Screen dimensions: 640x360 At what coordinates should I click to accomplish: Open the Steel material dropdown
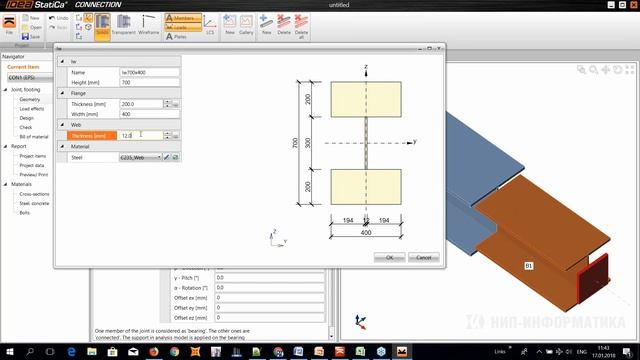pos(140,157)
